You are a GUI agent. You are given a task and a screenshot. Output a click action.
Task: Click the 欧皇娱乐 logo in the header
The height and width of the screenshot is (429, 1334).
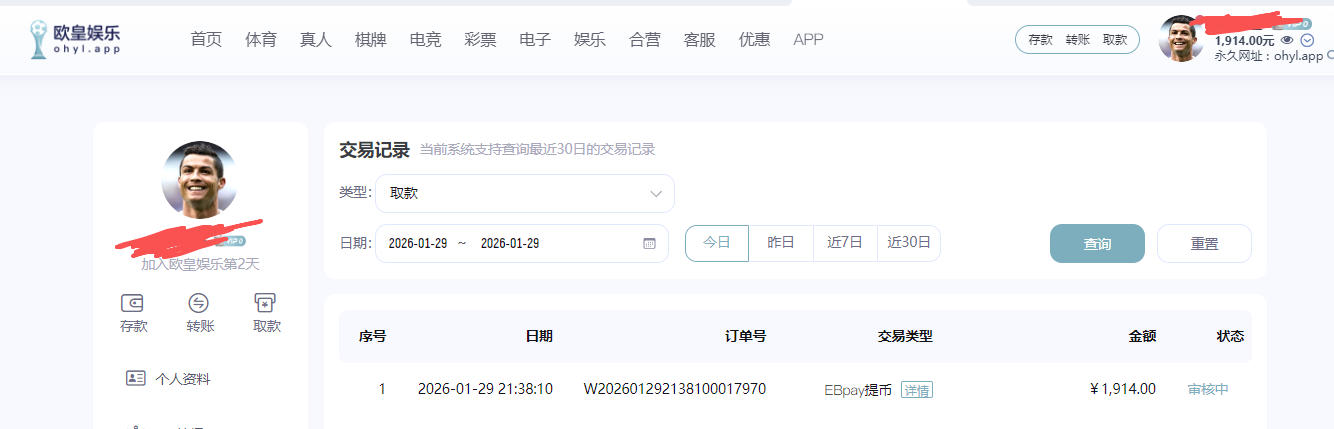[76, 39]
